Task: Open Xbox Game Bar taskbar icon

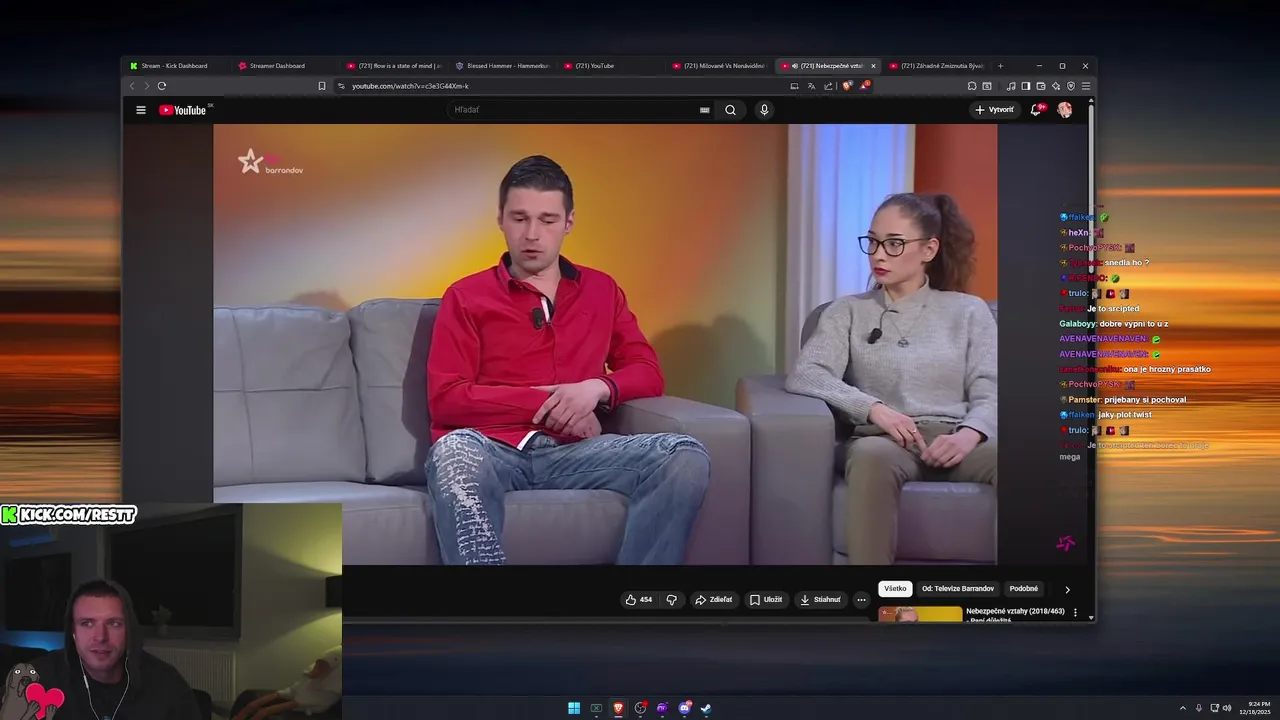Action: (596, 708)
